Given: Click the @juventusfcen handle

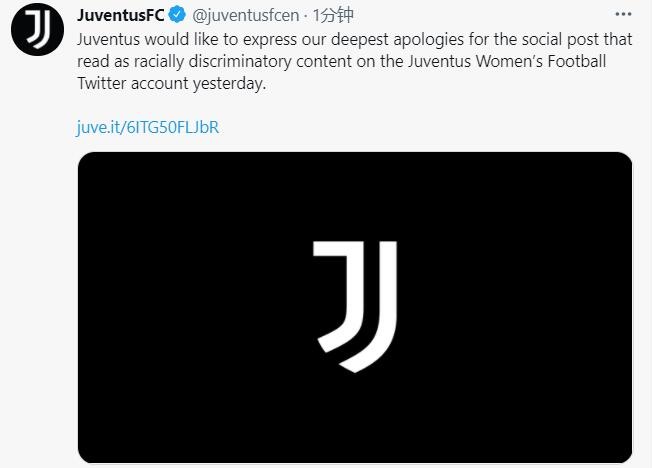Looking at the screenshot, I should 244,16.
